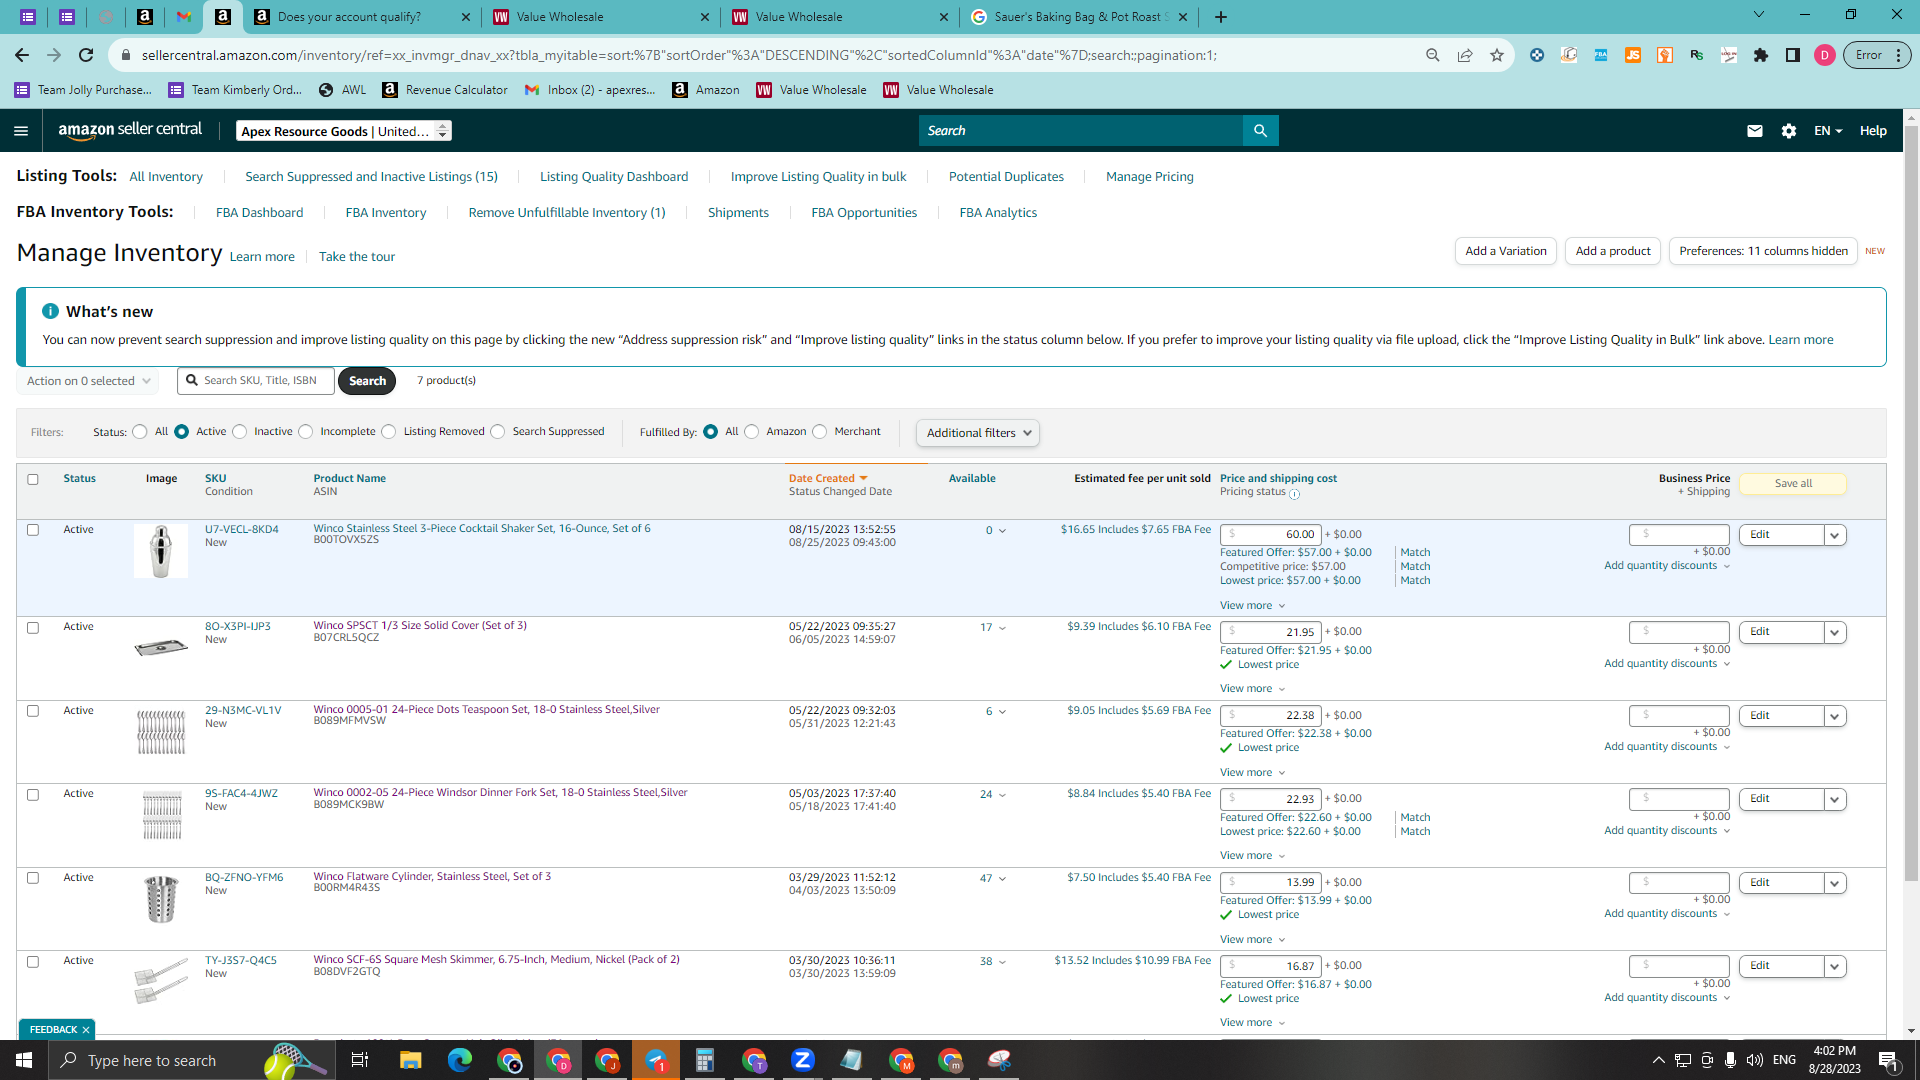Show hidden system tray icons

(x=1658, y=1060)
